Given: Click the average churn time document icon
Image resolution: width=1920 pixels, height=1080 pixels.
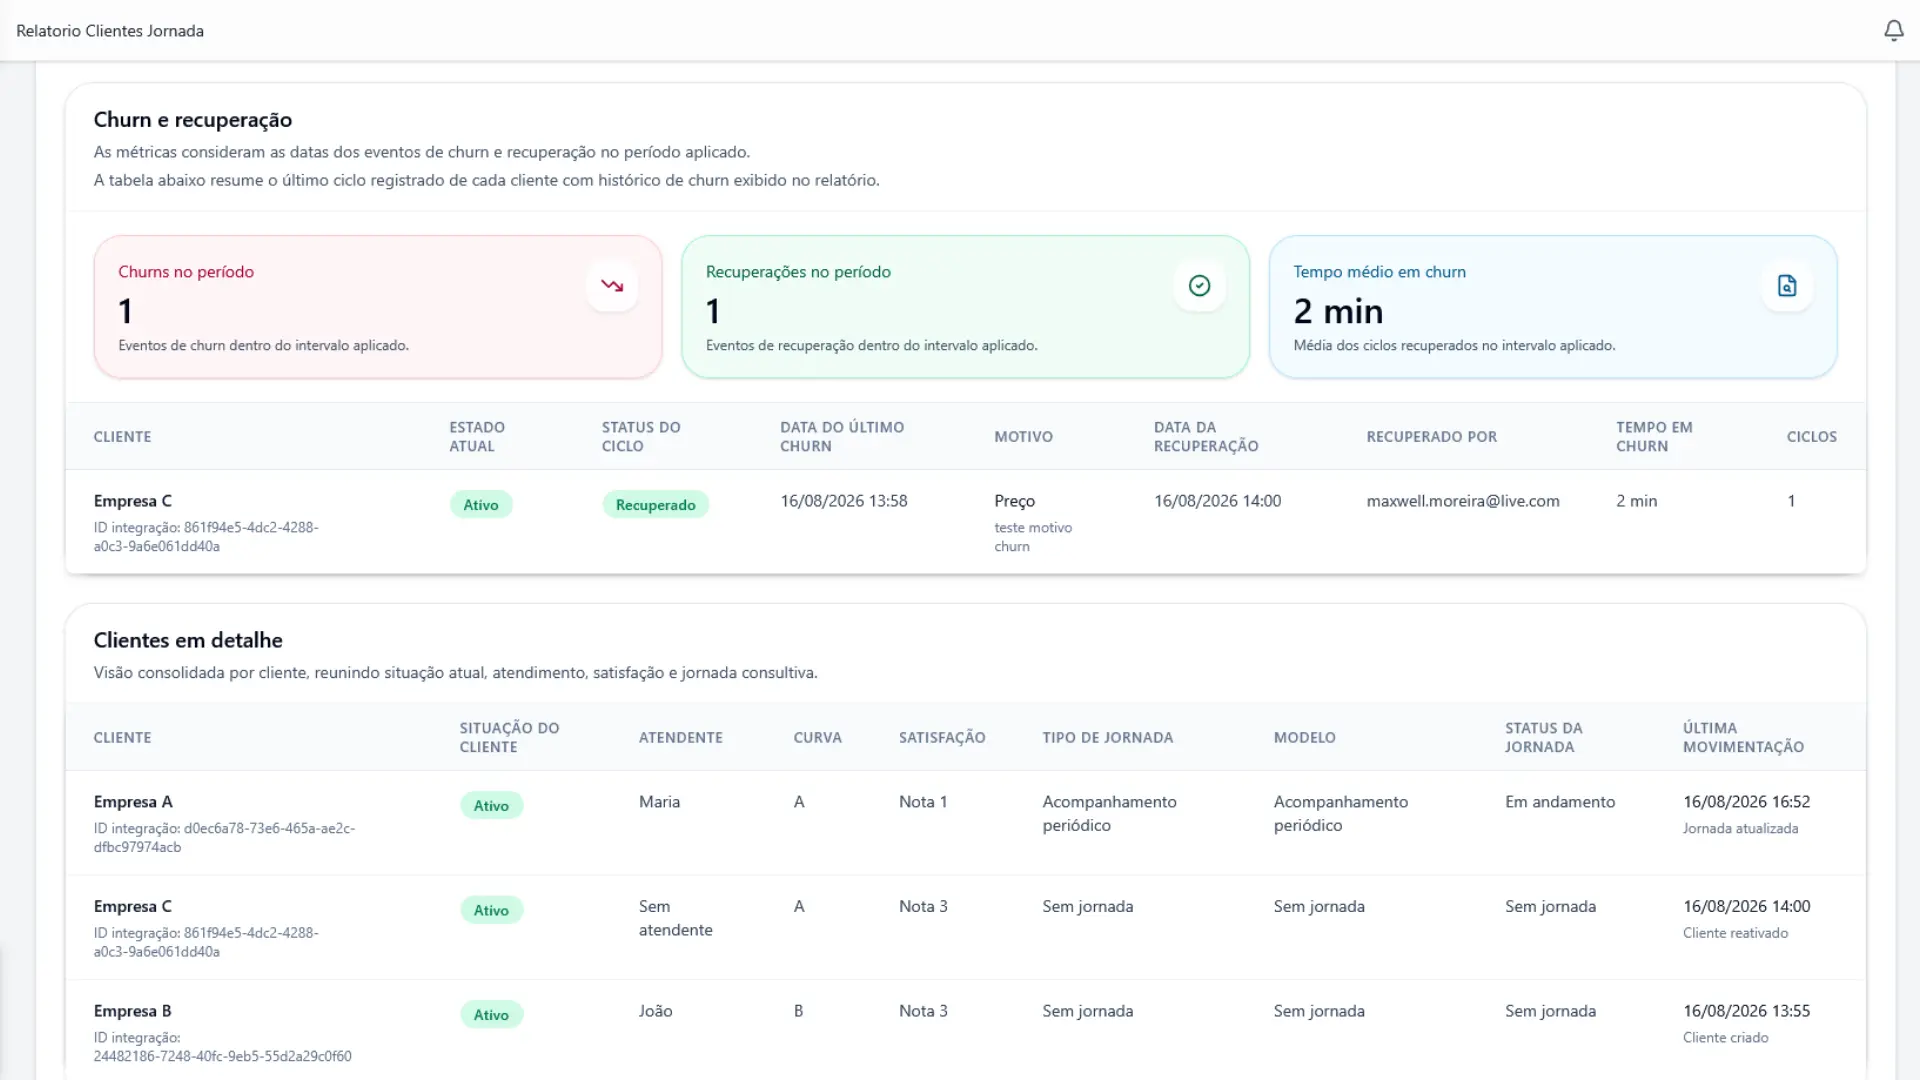Looking at the screenshot, I should [1787, 286].
